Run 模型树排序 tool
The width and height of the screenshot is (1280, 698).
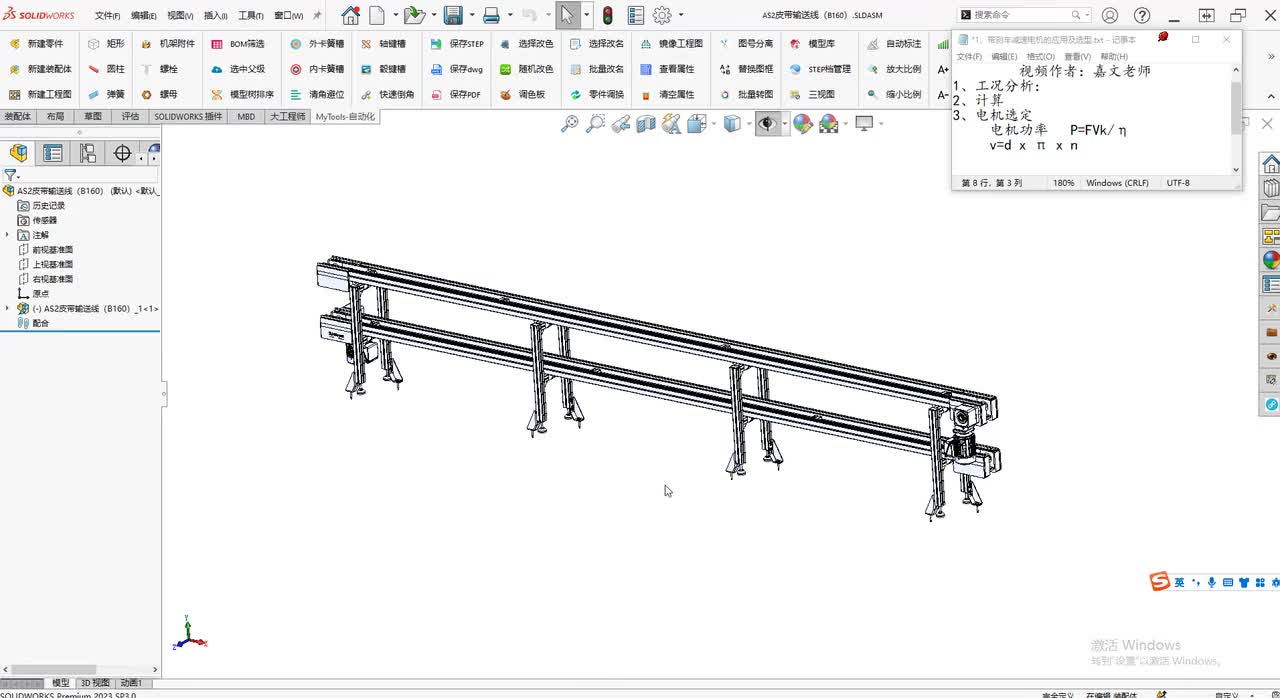tap(242, 94)
